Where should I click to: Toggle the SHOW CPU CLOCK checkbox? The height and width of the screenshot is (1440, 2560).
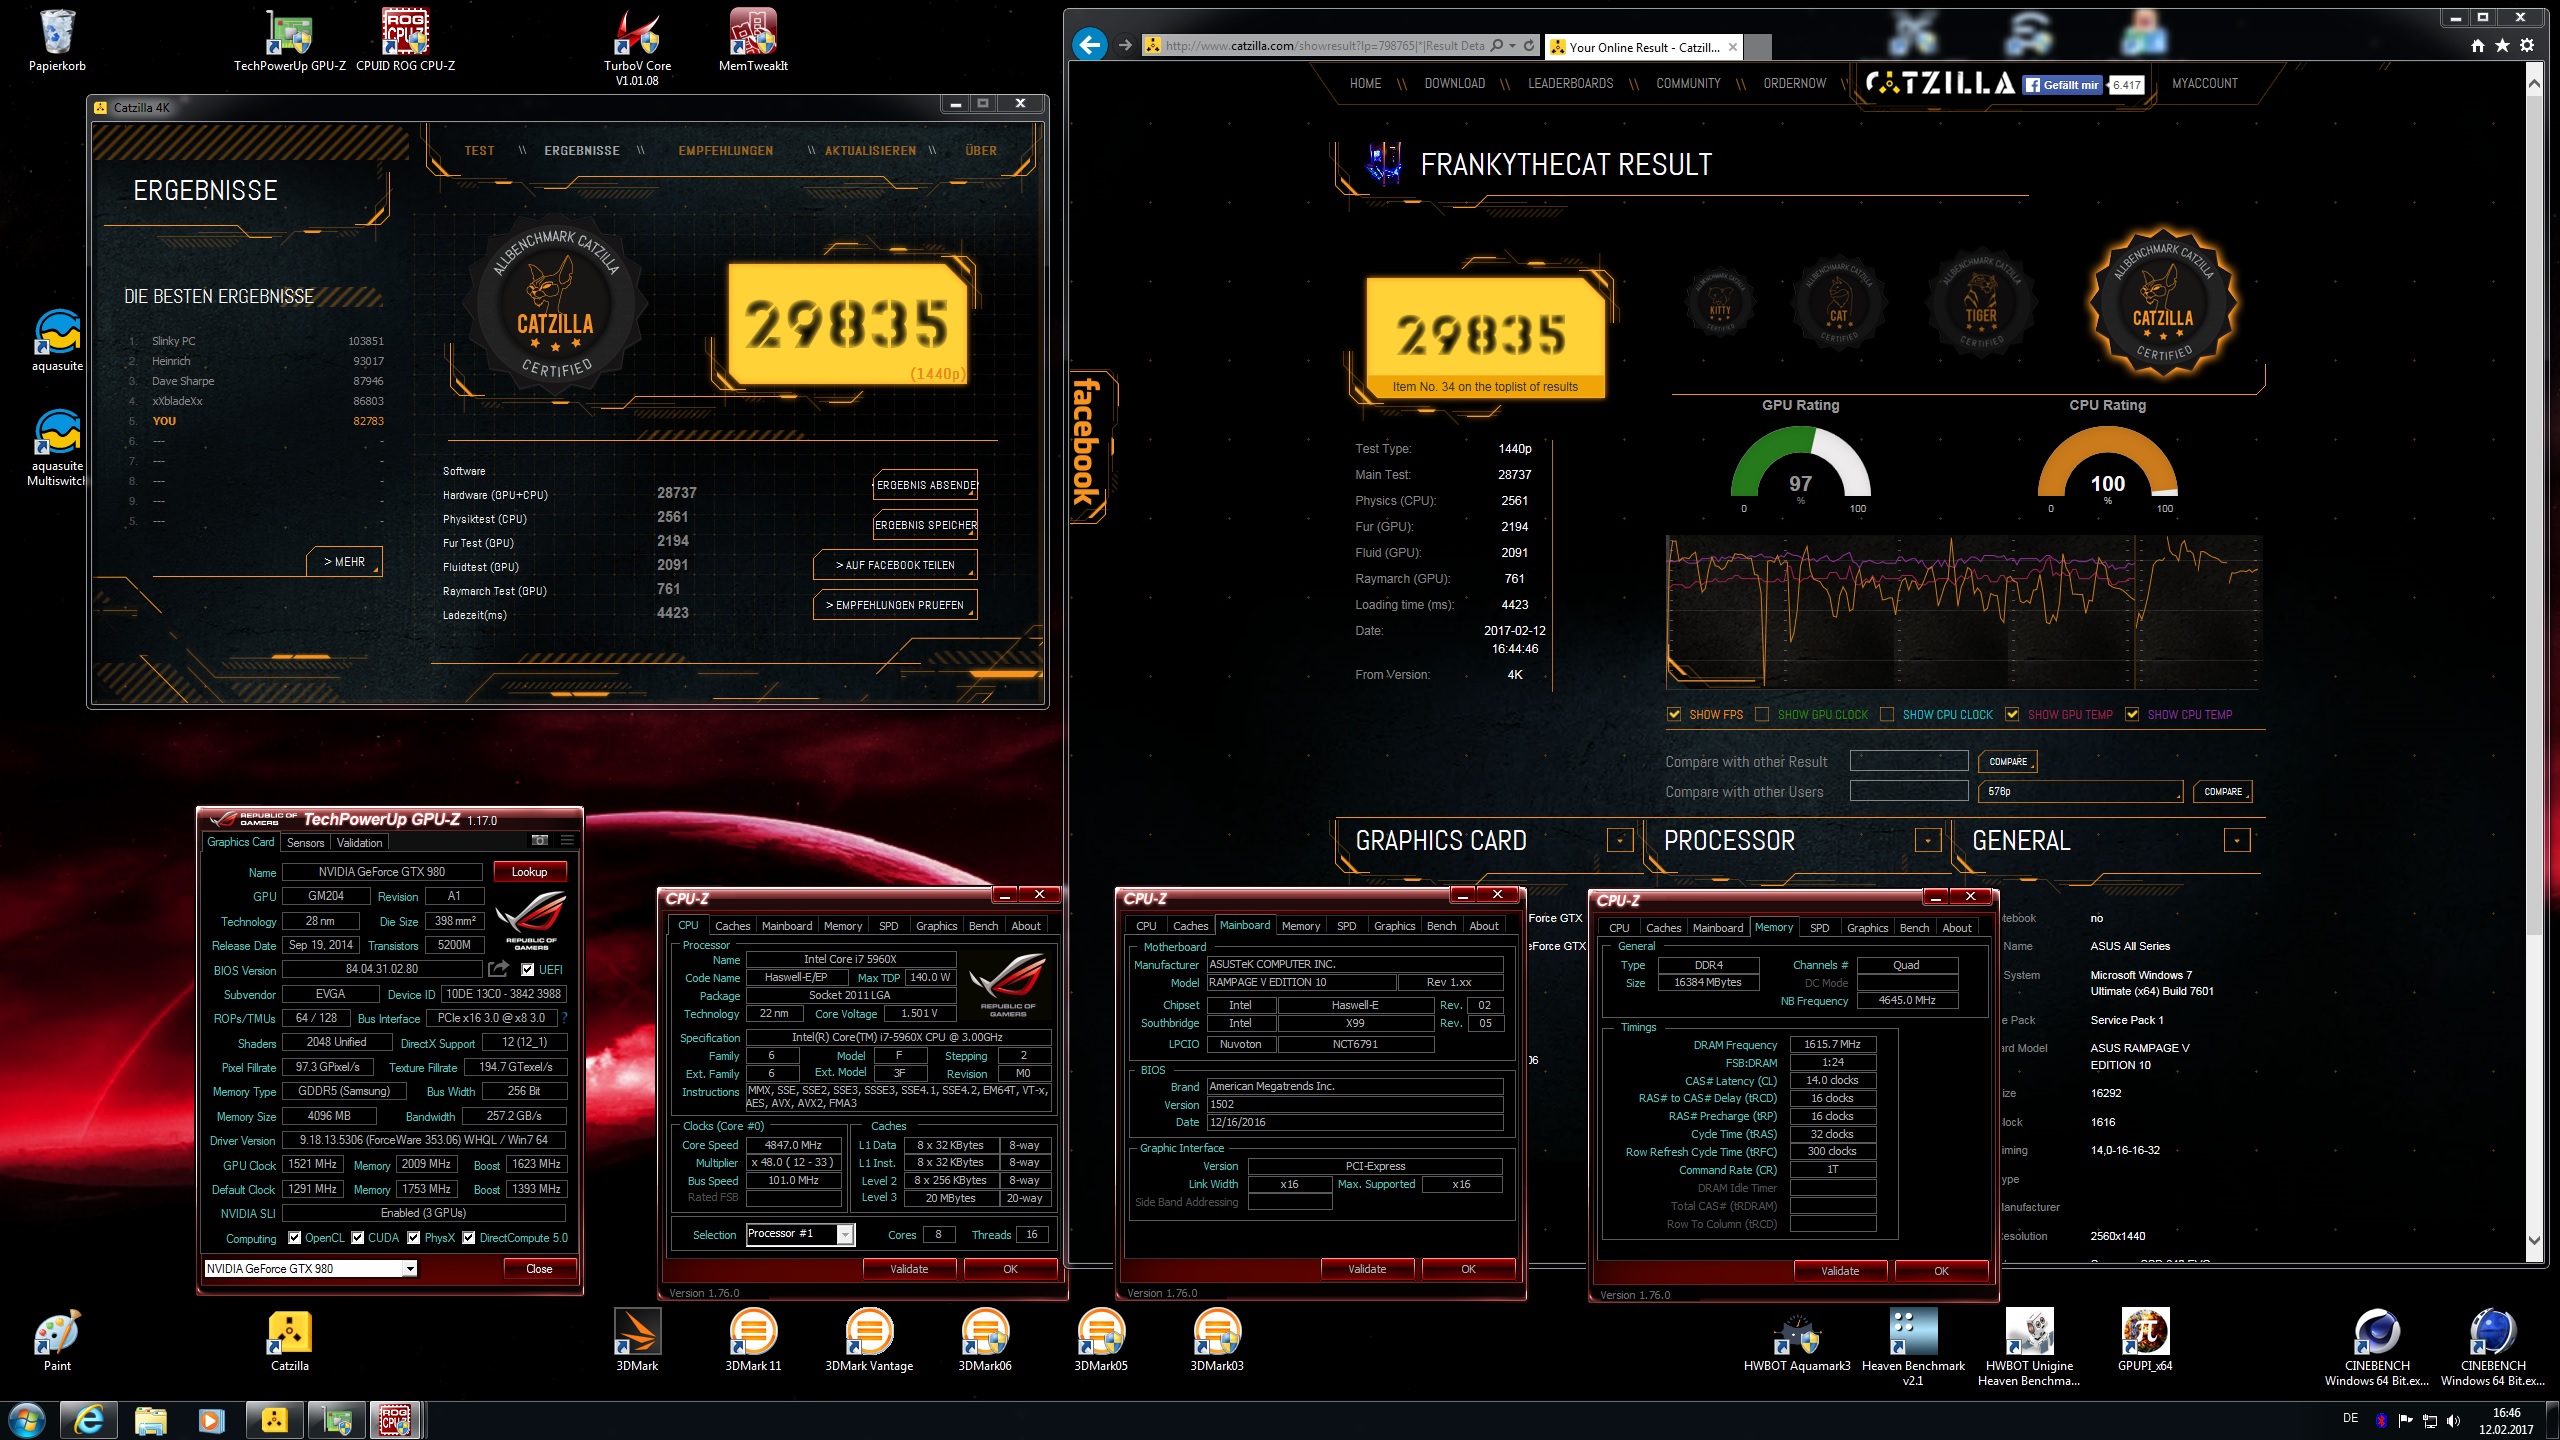click(x=1887, y=714)
